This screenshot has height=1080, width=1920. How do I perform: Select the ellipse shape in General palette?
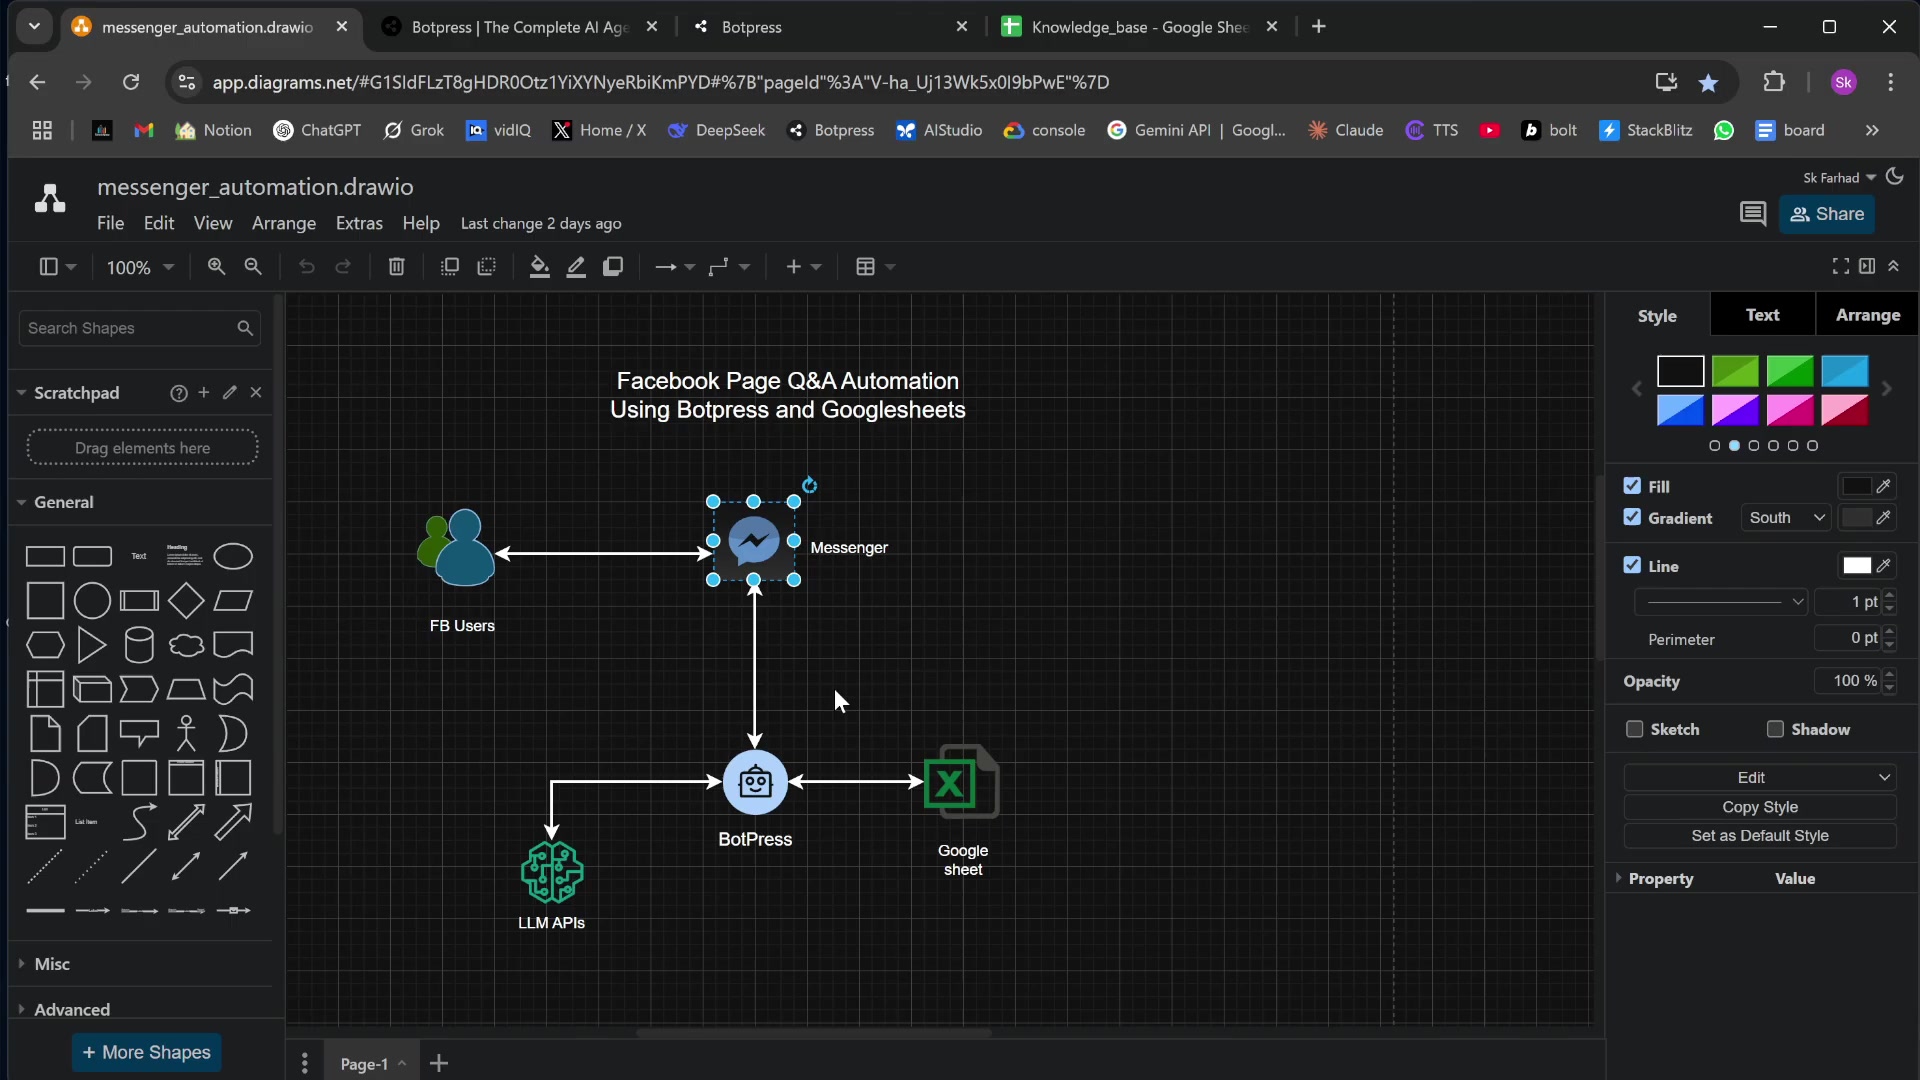tap(233, 556)
